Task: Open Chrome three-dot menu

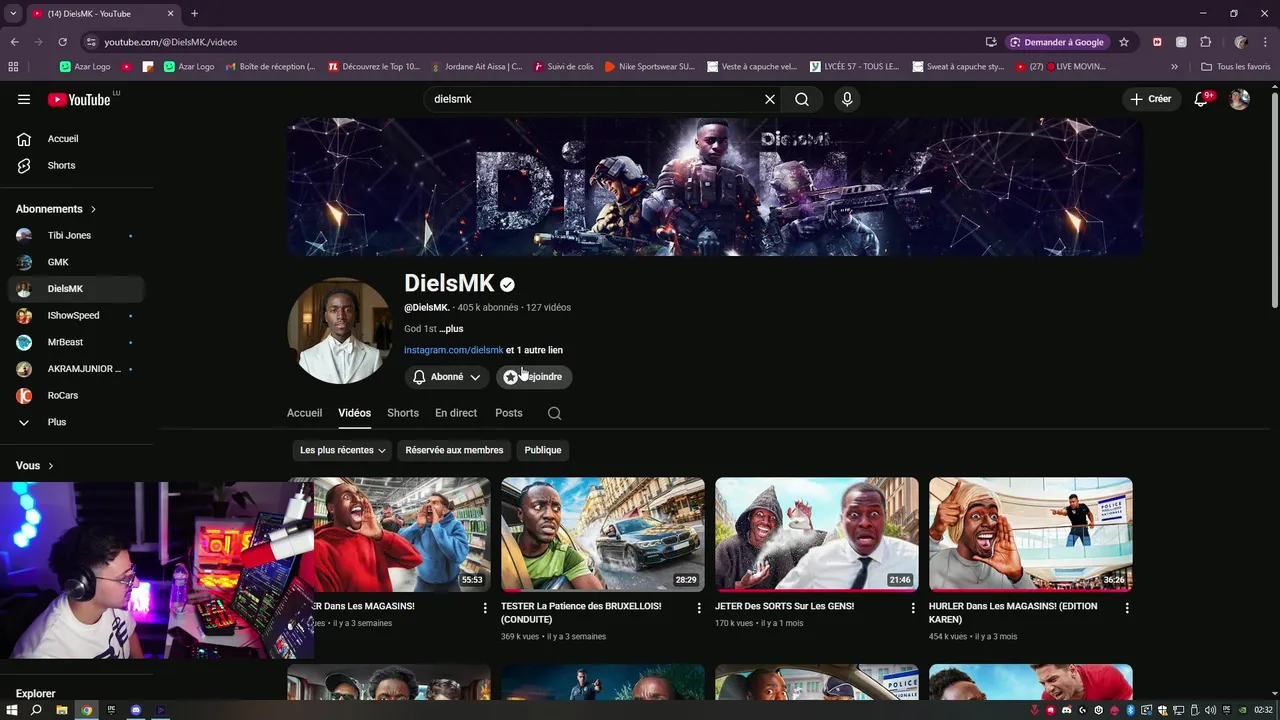Action: [1264, 42]
